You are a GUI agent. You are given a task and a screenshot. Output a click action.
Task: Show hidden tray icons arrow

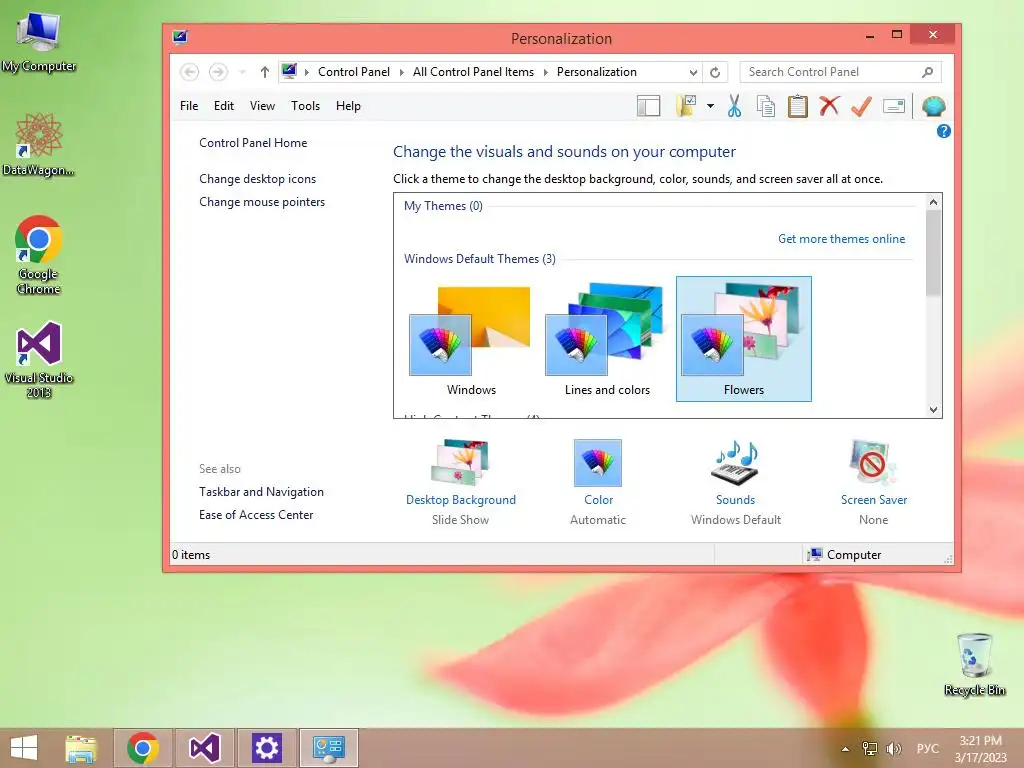pos(845,749)
